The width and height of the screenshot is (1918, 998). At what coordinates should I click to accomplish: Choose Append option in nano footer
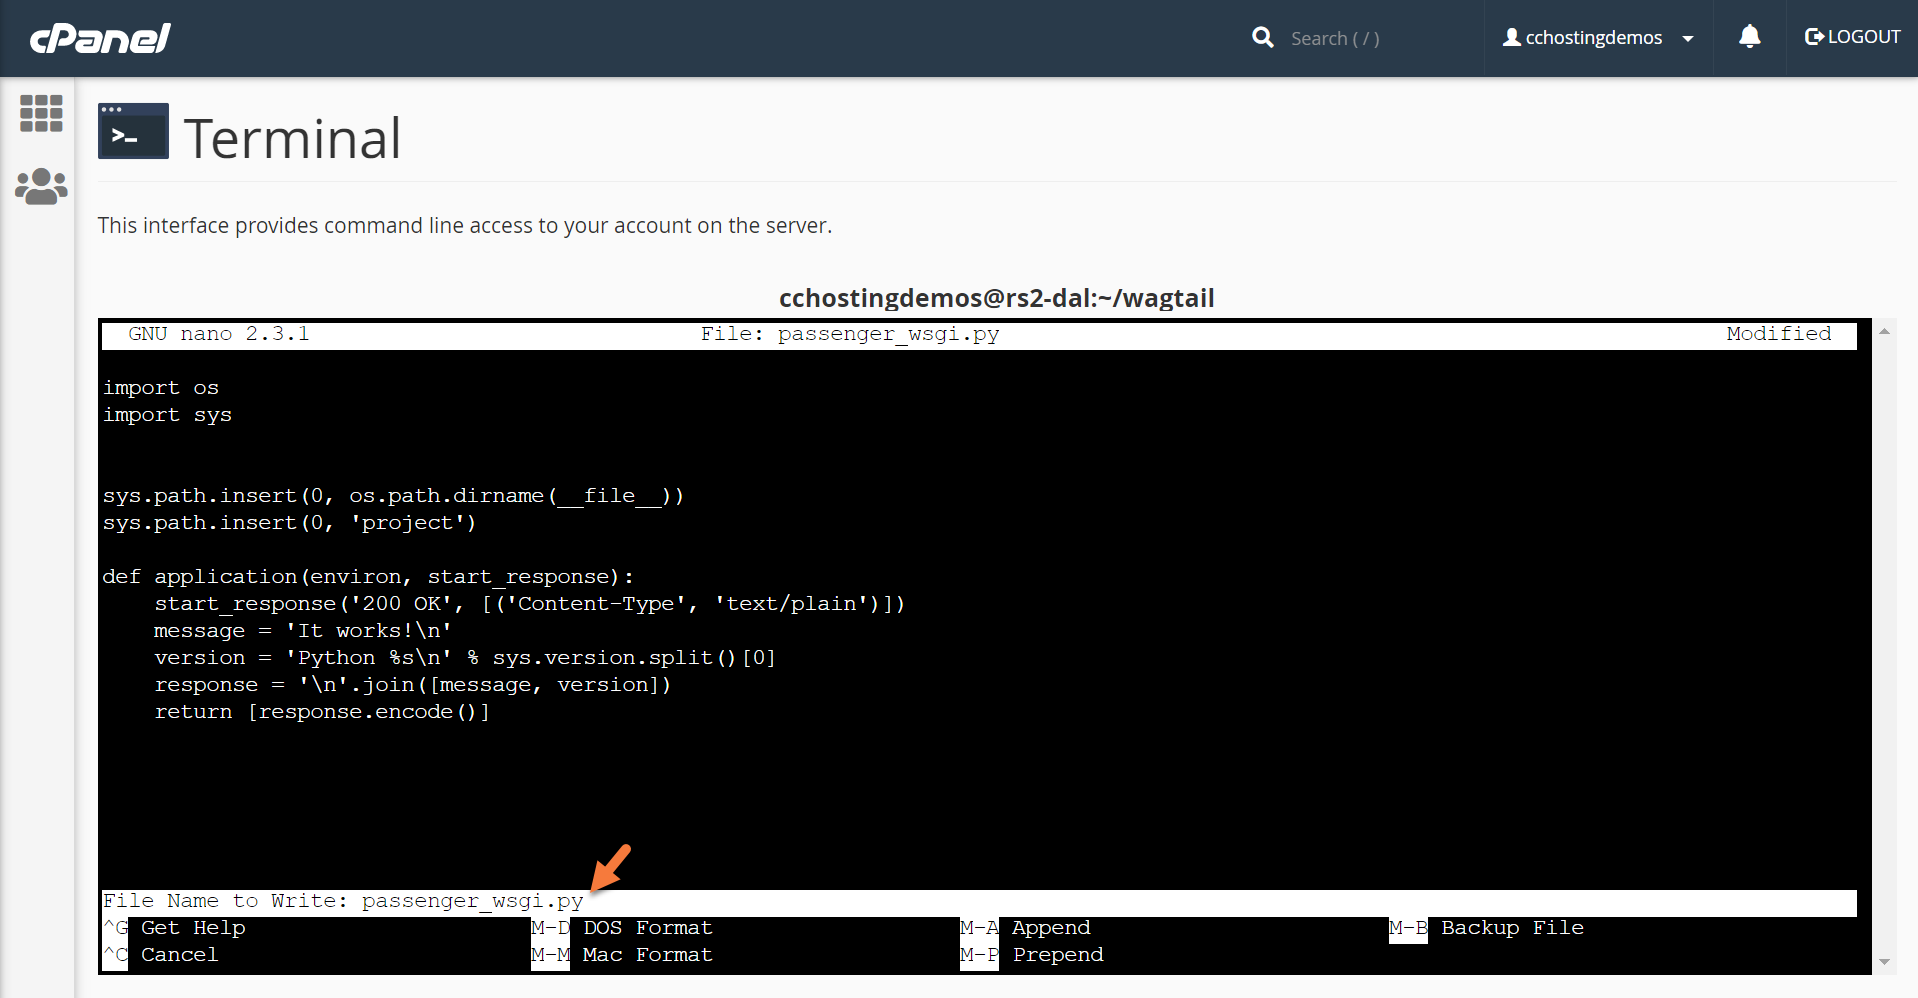[1050, 928]
